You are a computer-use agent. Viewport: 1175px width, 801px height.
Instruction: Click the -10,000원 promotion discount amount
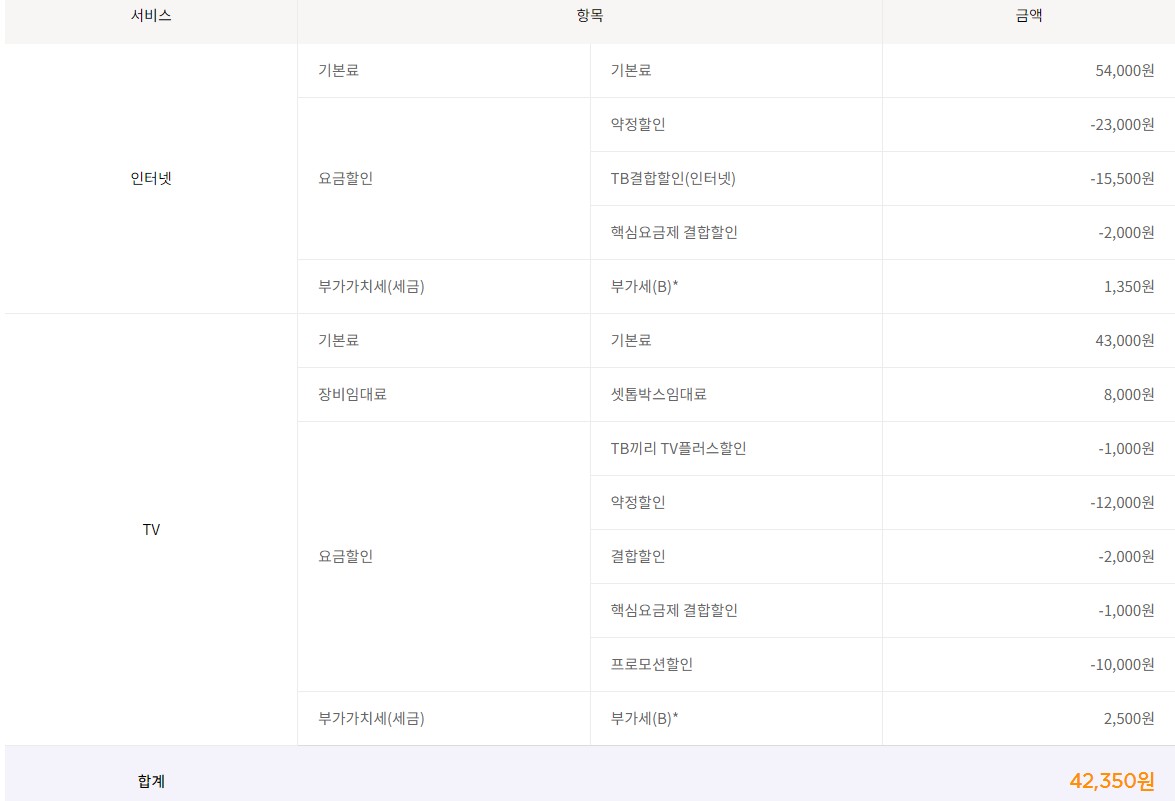click(1122, 665)
